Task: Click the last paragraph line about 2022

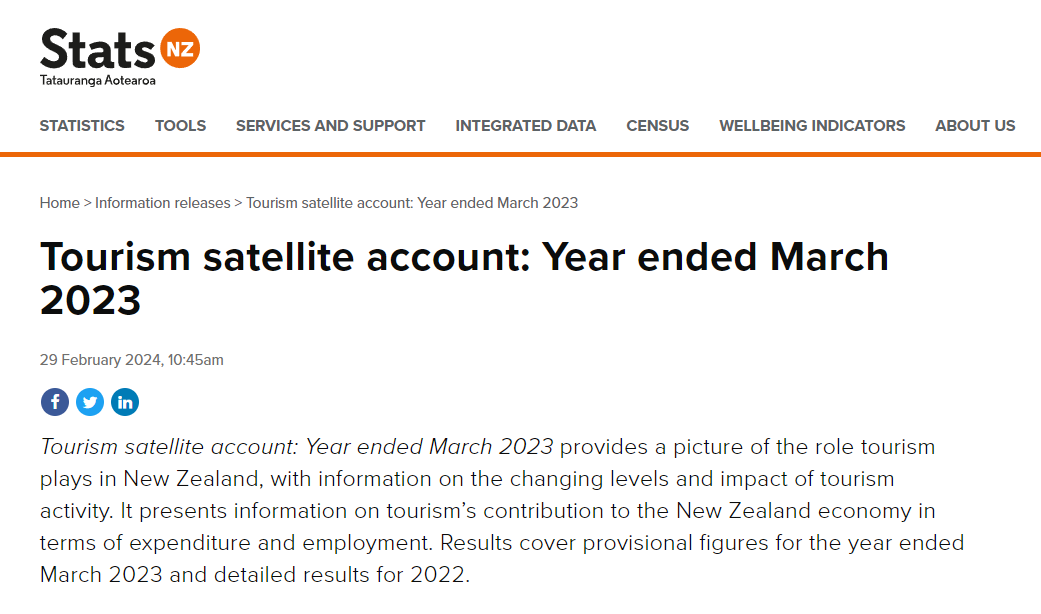Action: pyautogui.click(x=255, y=575)
